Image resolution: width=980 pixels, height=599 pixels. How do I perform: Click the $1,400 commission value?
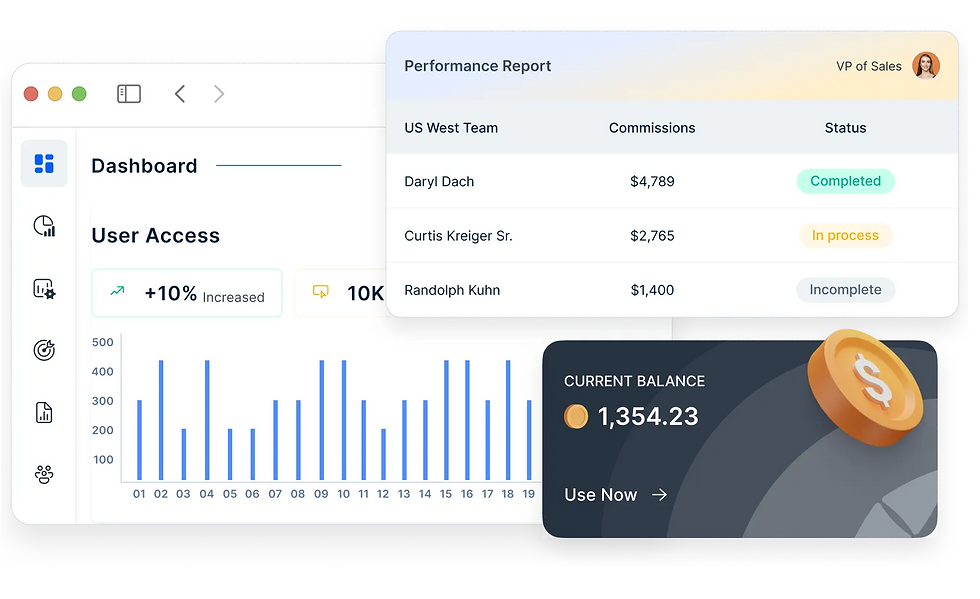click(x=652, y=290)
